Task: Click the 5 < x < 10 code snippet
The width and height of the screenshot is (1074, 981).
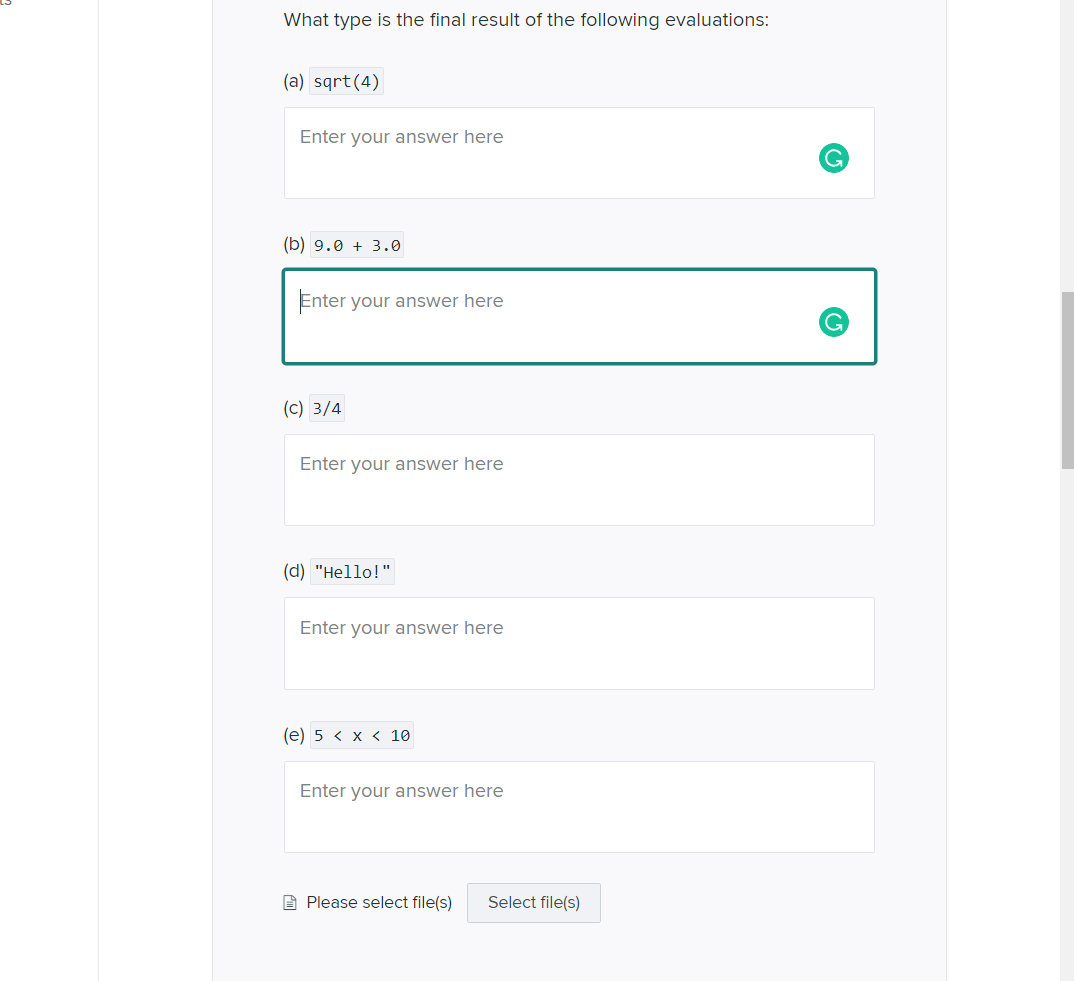Action: click(361, 736)
